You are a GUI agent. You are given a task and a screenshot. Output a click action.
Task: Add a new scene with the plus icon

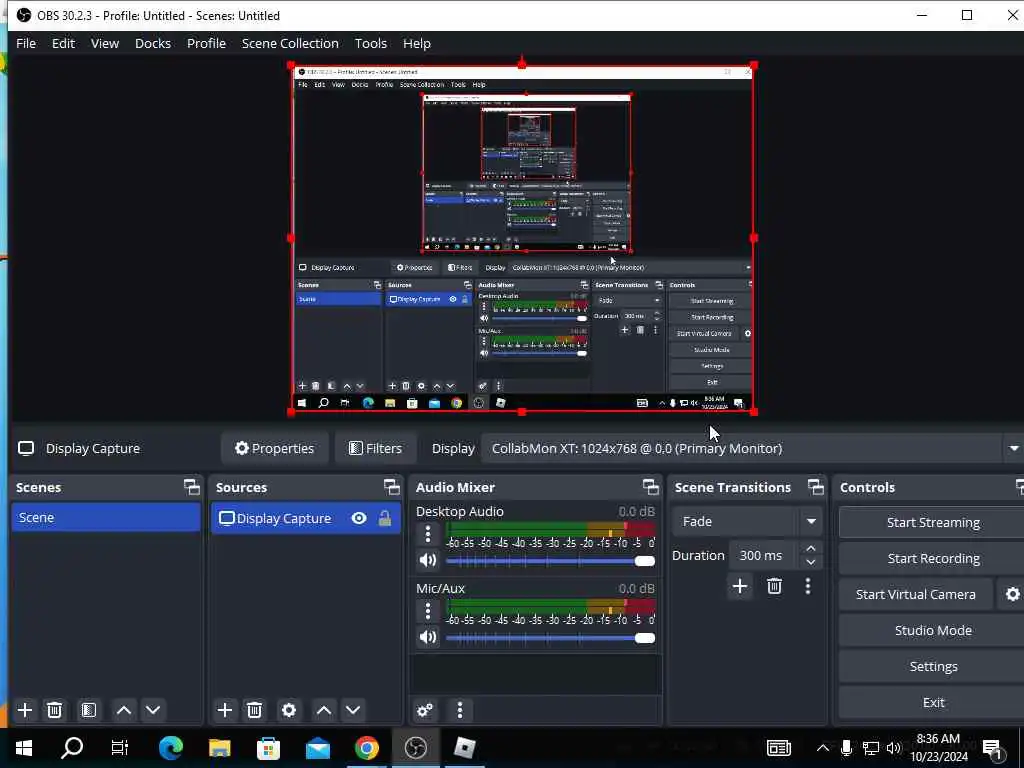(25, 710)
